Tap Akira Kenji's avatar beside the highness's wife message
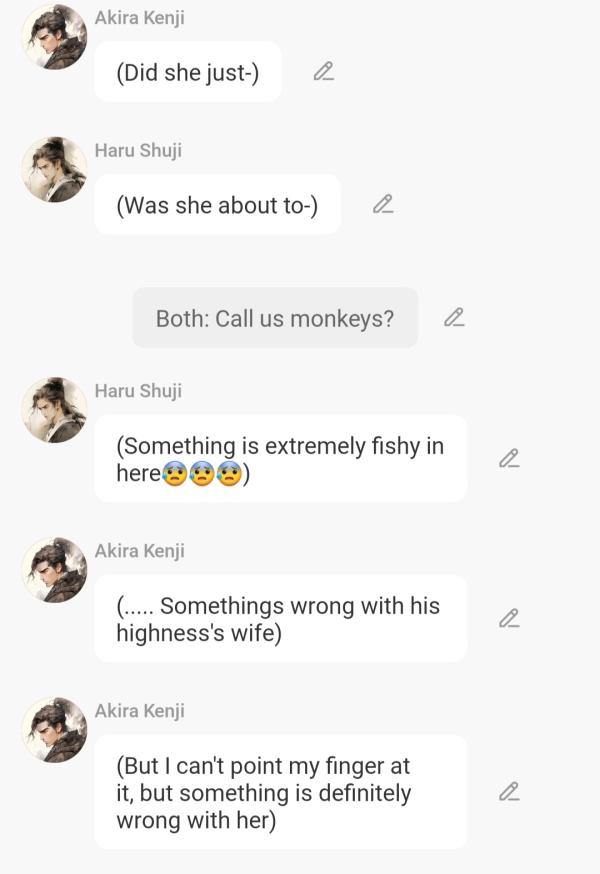 click(x=55, y=570)
